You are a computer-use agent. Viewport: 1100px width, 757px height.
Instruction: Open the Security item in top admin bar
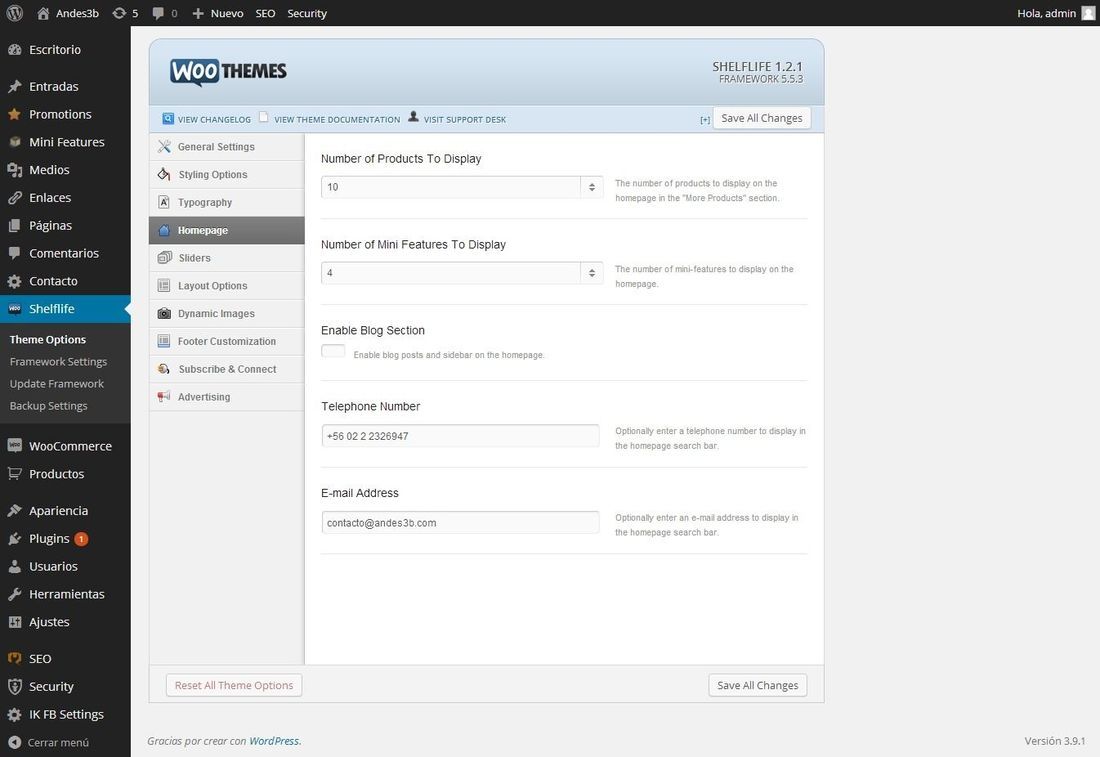(x=307, y=13)
